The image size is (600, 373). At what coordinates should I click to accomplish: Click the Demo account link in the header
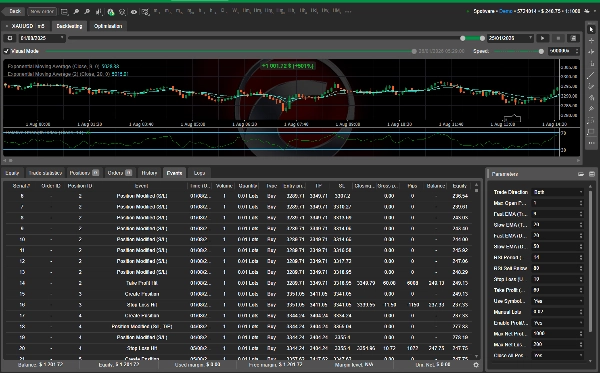pyautogui.click(x=505, y=11)
